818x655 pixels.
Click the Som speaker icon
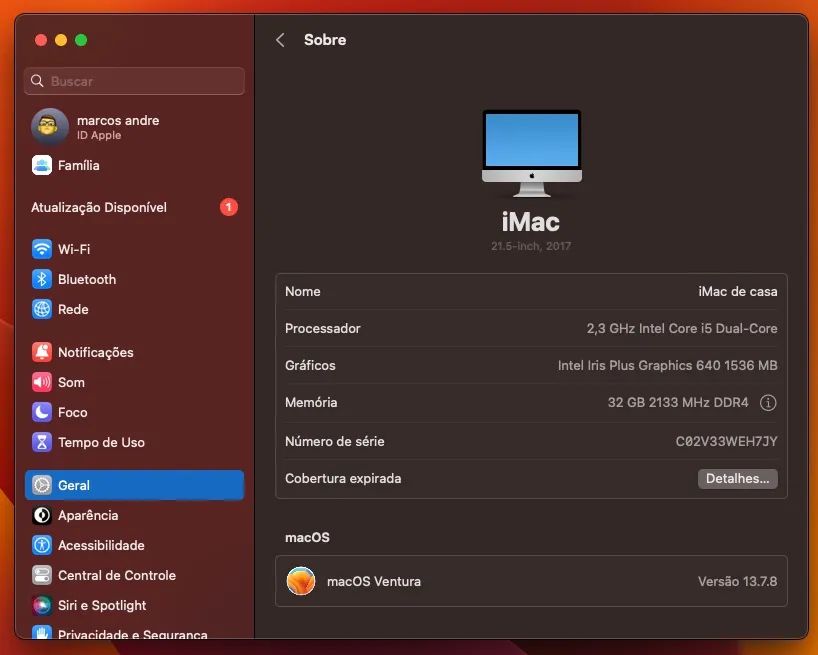pos(42,382)
